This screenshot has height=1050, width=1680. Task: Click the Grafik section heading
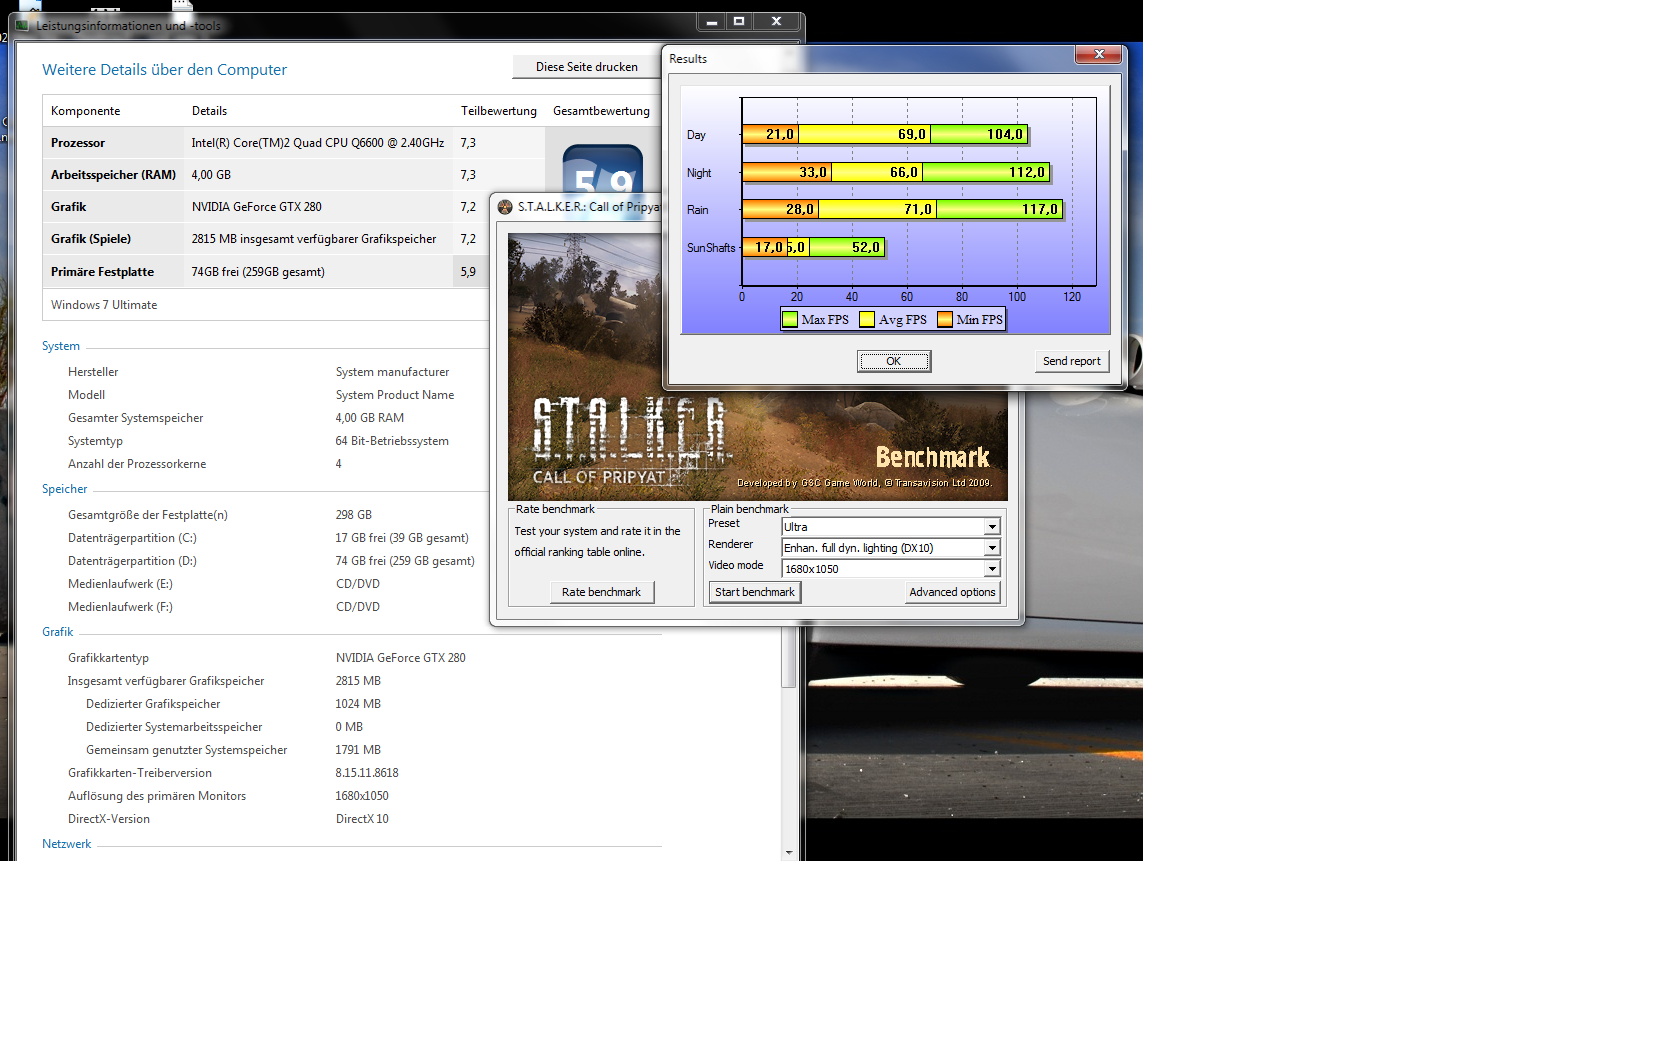coord(58,632)
